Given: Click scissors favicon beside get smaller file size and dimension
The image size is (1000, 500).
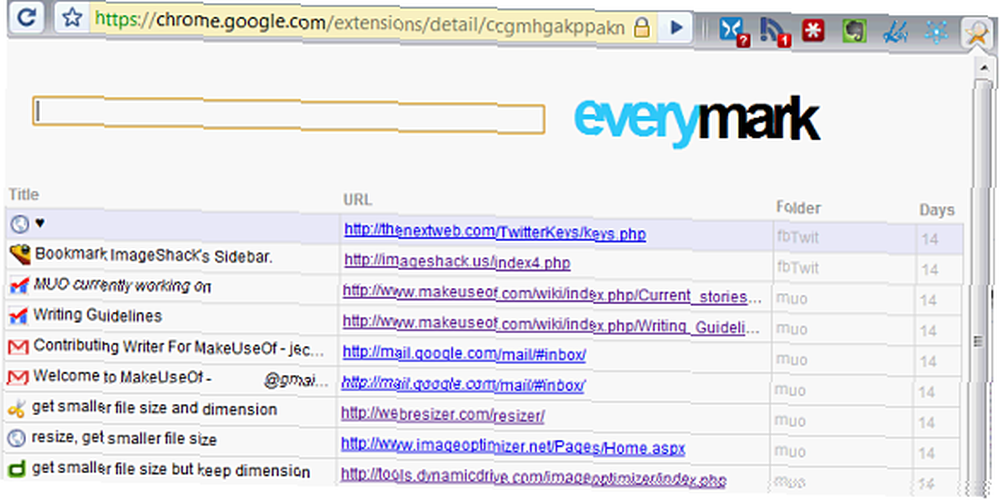Looking at the screenshot, I should click(17, 408).
